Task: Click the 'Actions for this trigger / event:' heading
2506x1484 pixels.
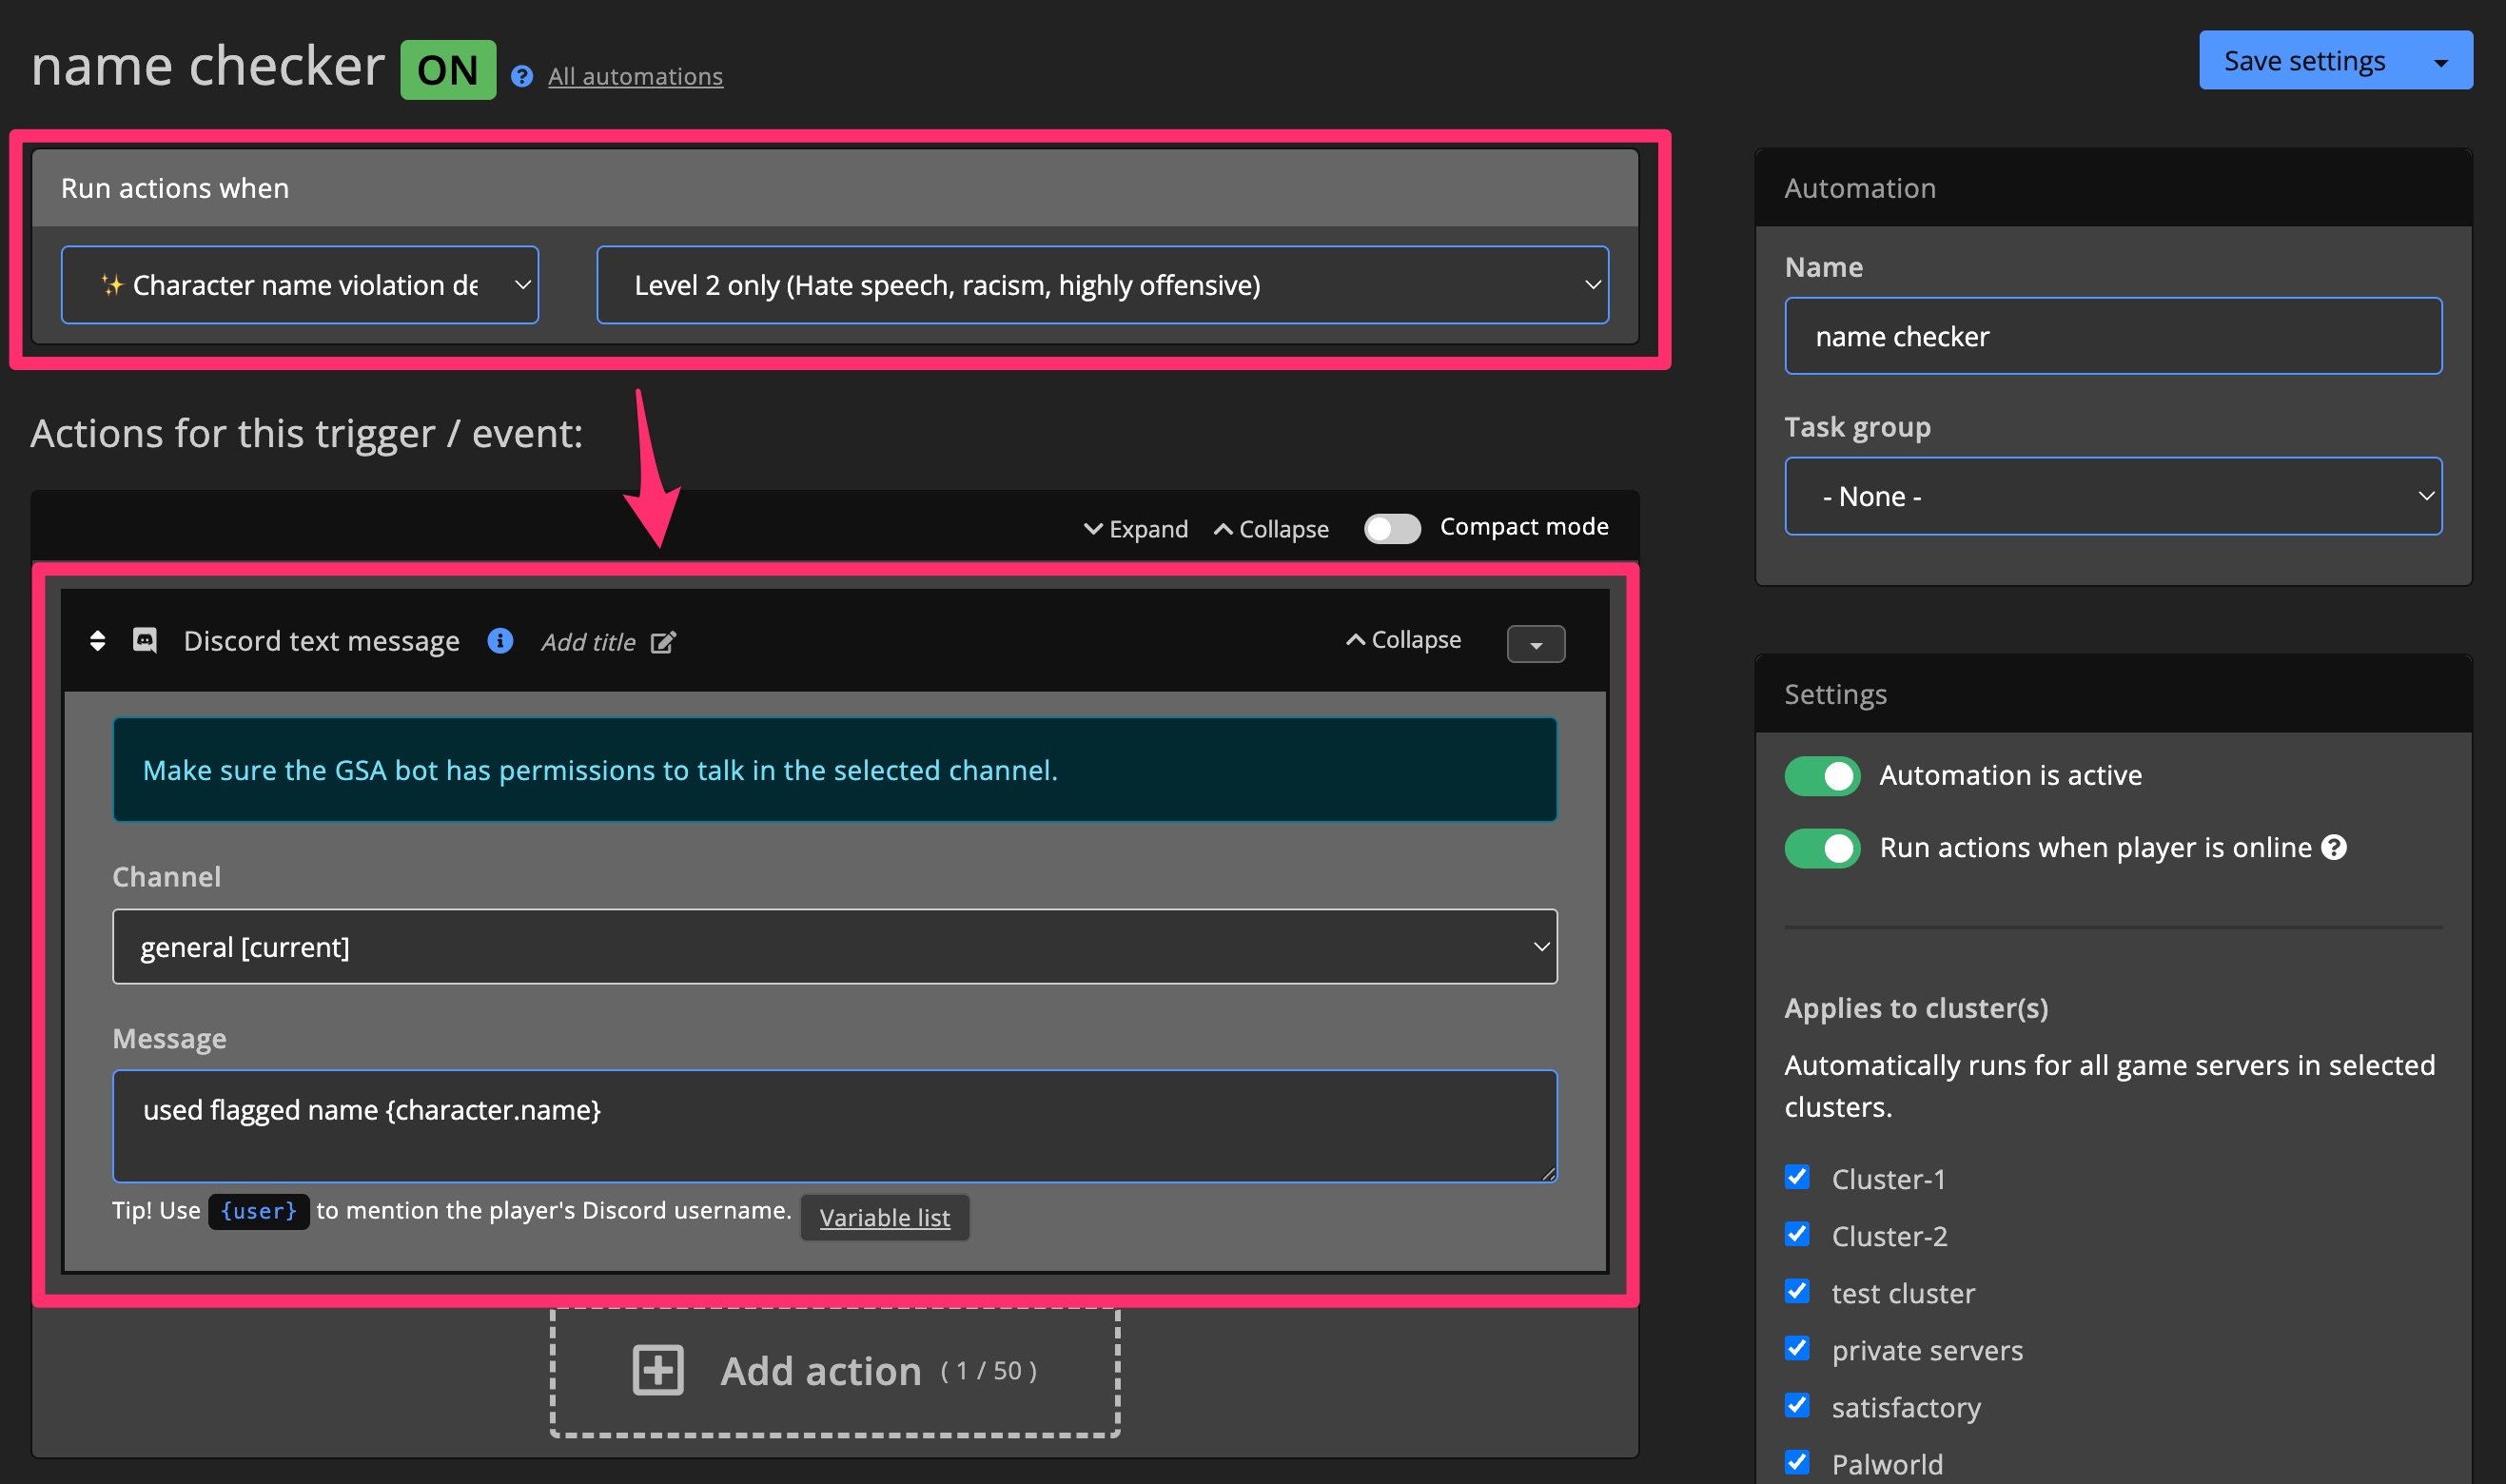Action: click(x=307, y=434)
